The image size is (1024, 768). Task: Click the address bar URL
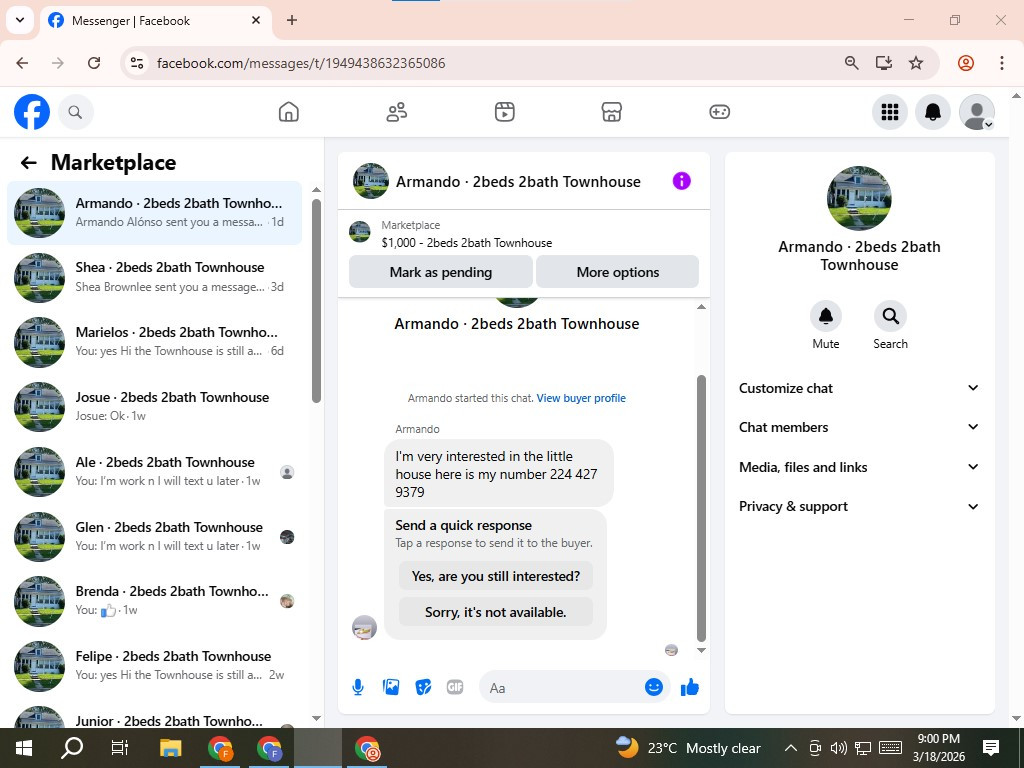(x=301, y=63)
